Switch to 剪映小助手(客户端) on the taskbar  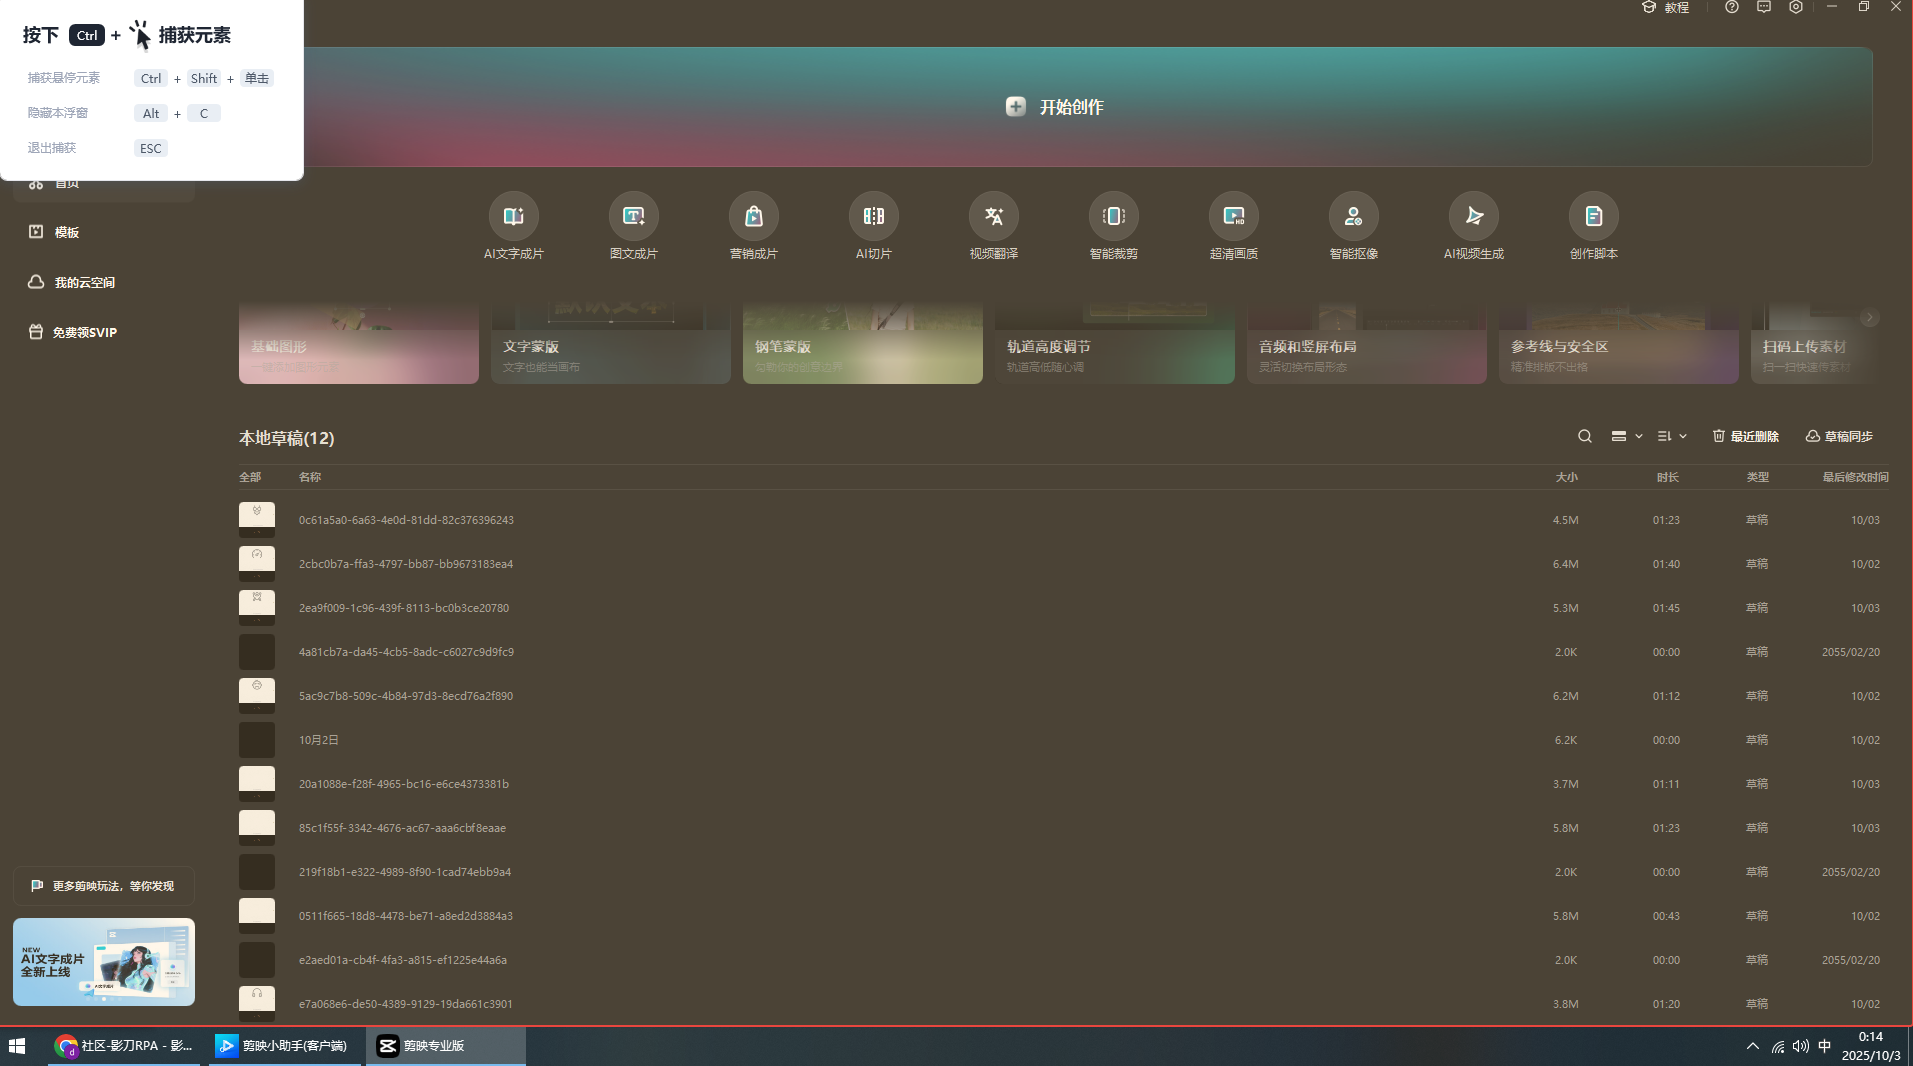(x=285, y=1046)
